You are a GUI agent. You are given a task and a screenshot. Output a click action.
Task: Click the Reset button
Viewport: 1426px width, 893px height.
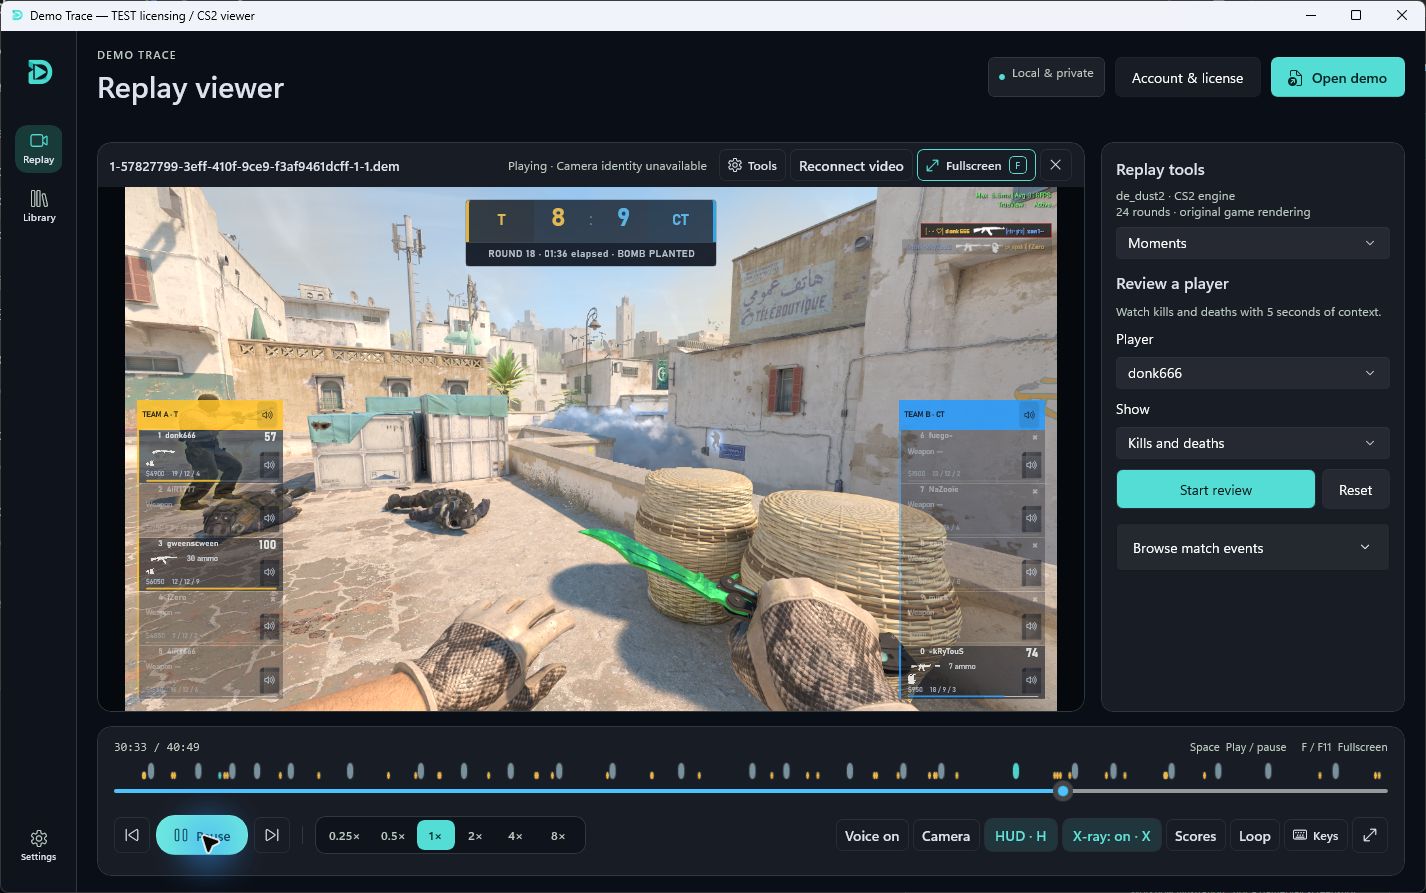point(1355,490)
